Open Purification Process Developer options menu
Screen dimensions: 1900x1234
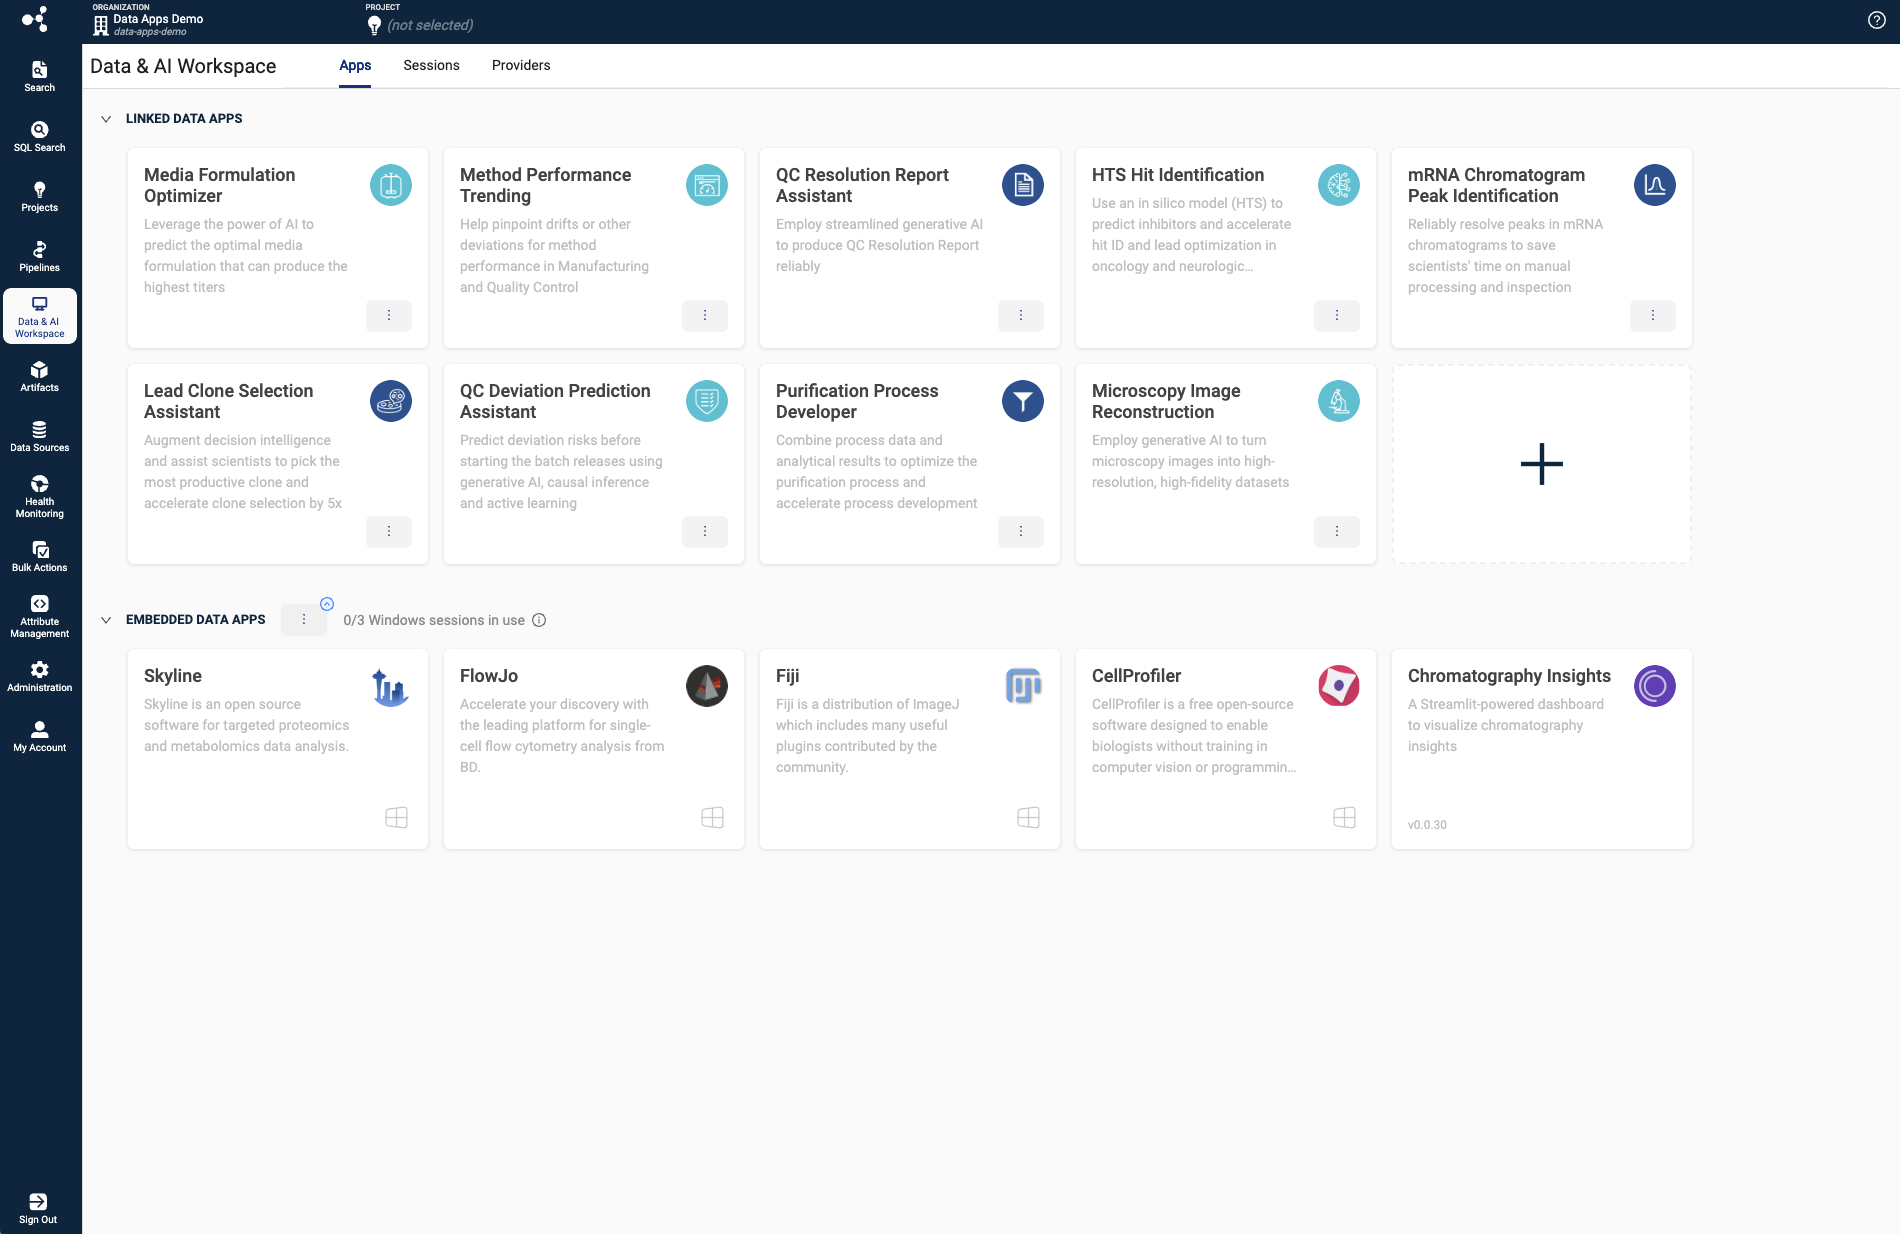1021,532
